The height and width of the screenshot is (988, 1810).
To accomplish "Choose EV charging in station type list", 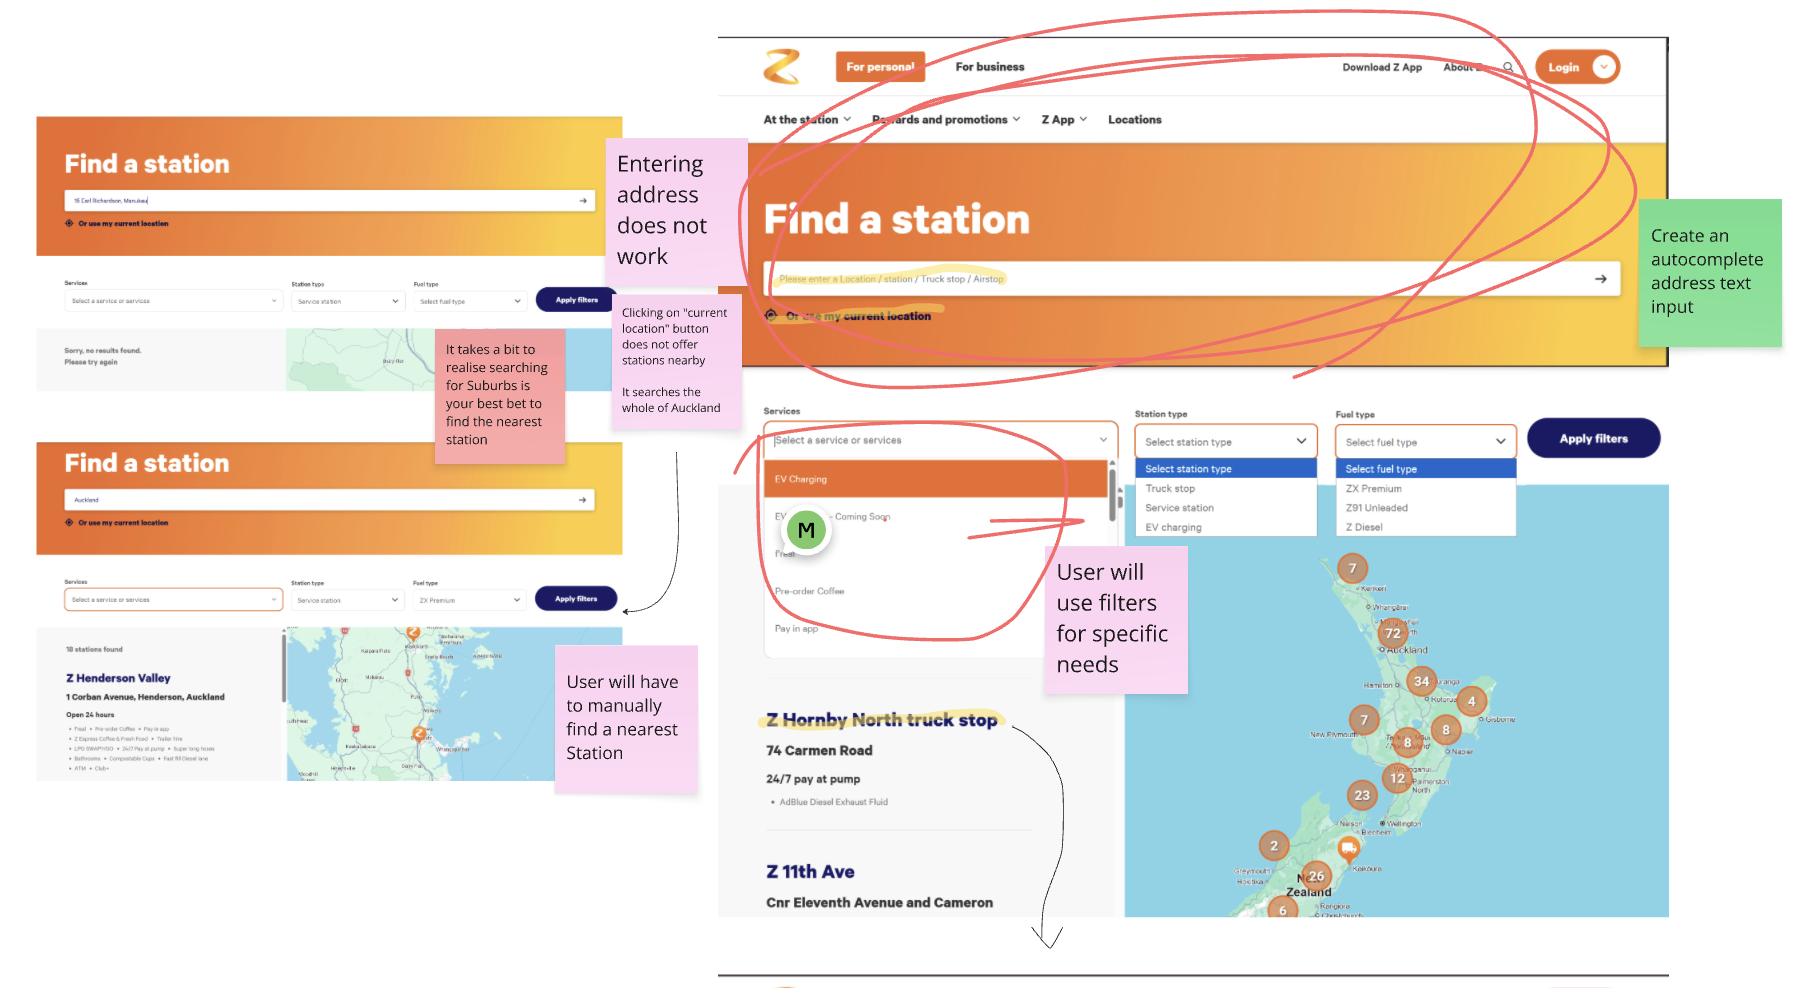I will tap(1225, 527).
